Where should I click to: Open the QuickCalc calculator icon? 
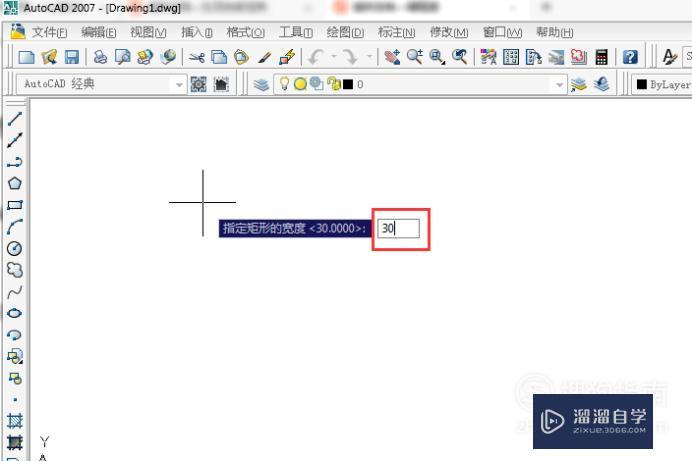(x=601, y=57)
